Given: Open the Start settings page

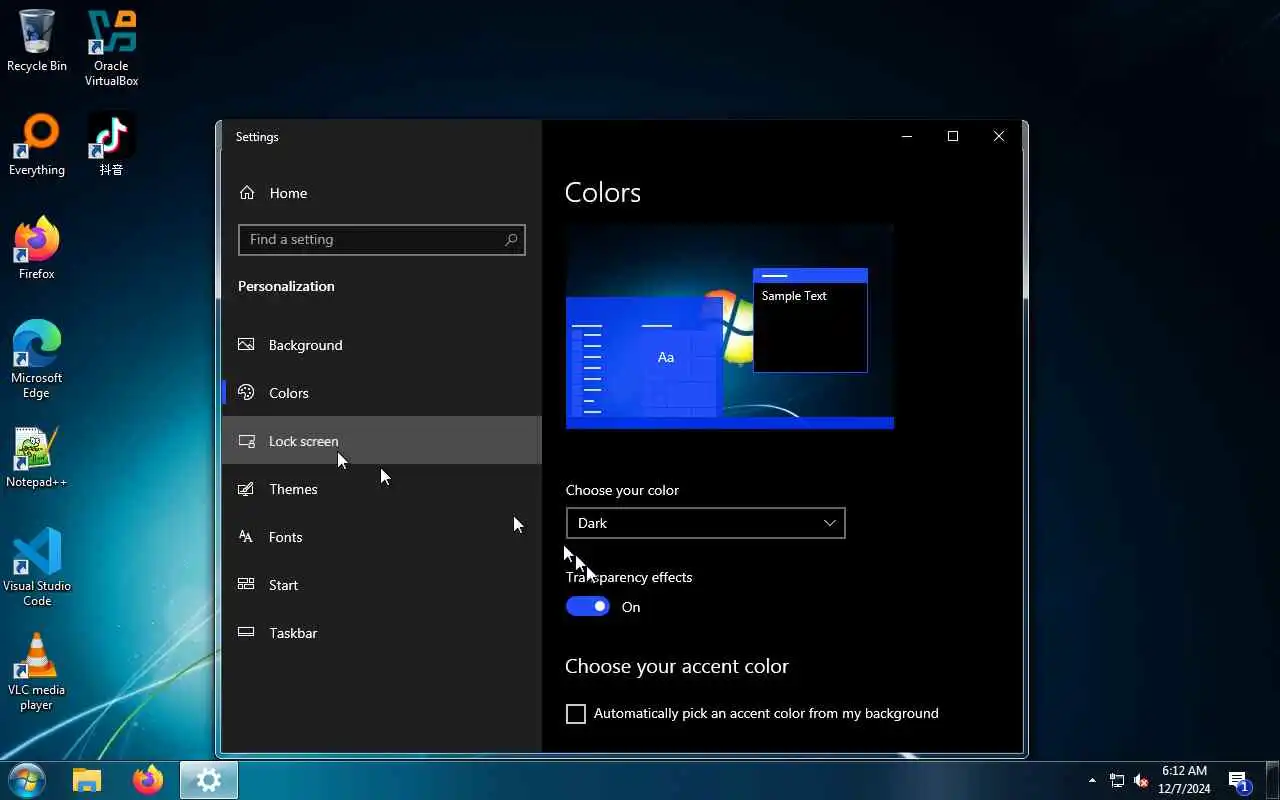Looking at the screenshot, I should tap(382, 585).
